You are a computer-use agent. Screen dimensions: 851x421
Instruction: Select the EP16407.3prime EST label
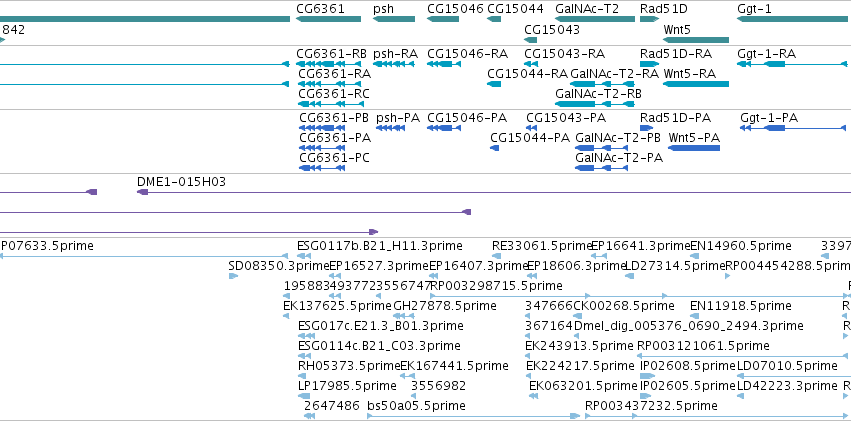click(x=478, y=266)
